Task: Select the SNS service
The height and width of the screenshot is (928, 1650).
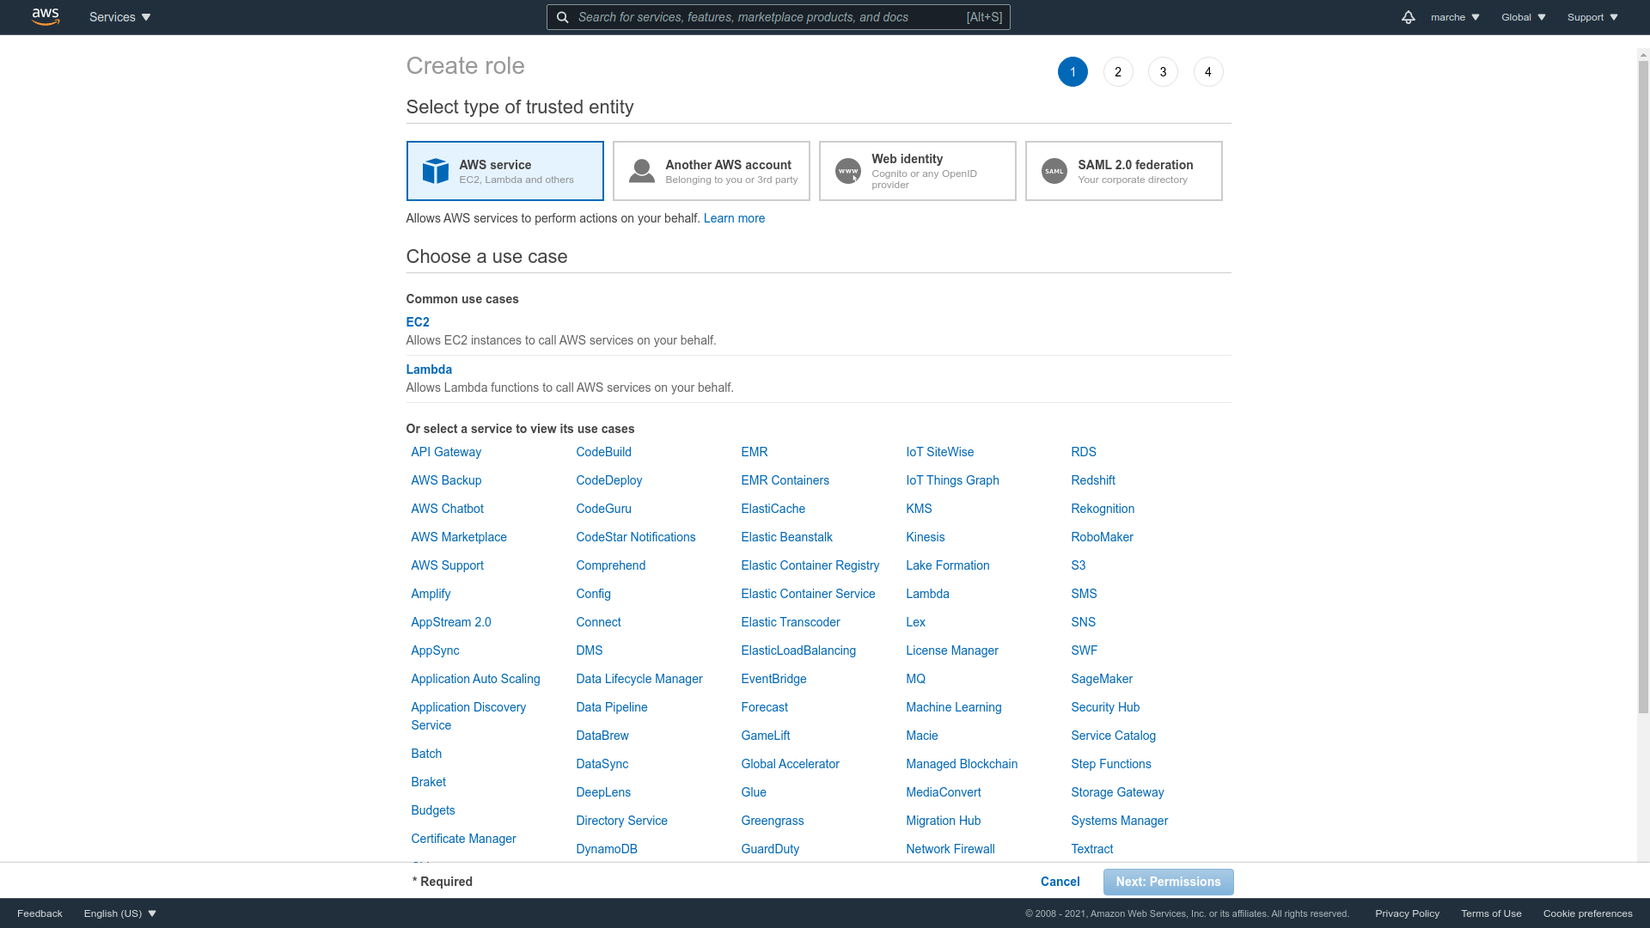Action: (1083, 622)
